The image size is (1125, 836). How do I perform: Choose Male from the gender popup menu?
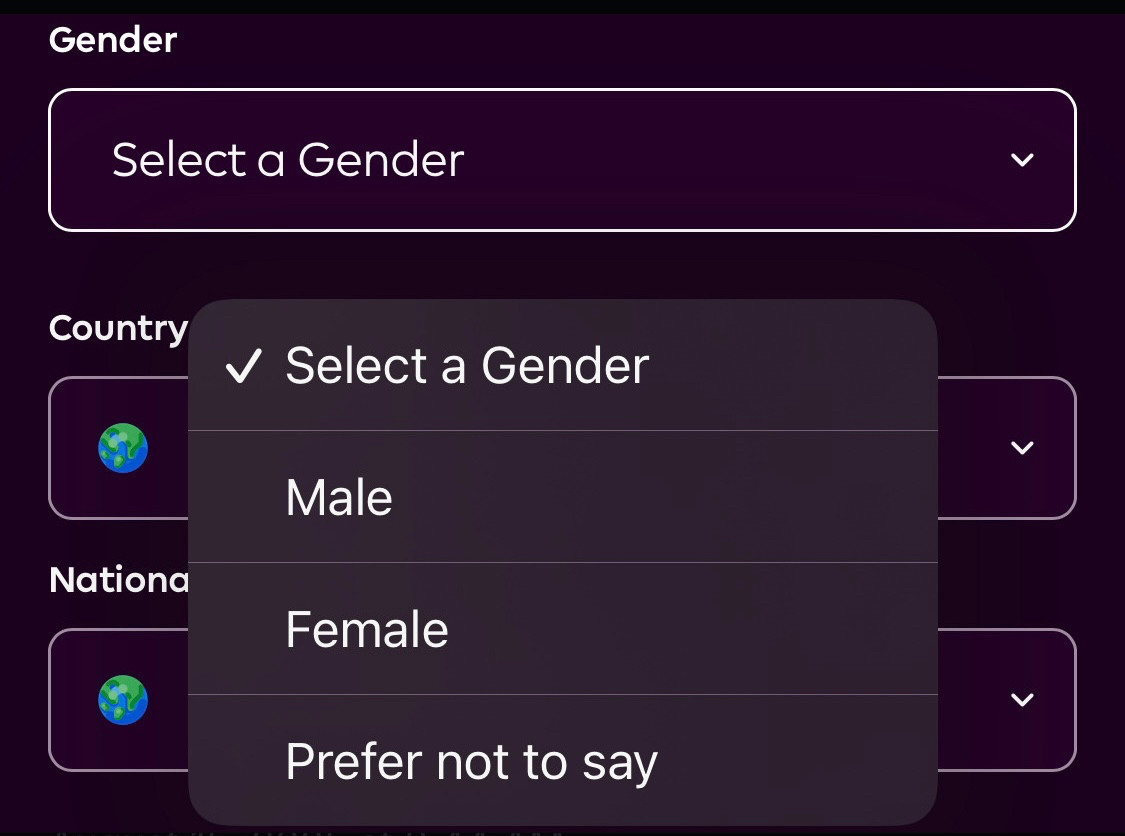pos(562,497)
